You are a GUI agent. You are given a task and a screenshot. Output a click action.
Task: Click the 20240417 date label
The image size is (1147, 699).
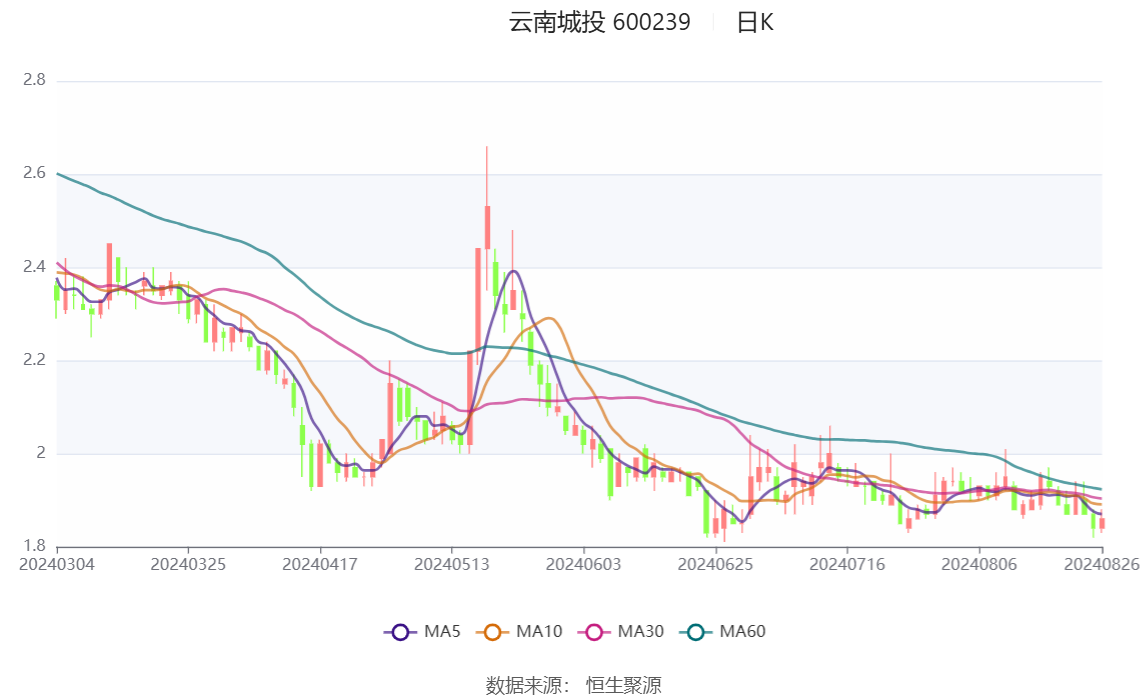320,564
